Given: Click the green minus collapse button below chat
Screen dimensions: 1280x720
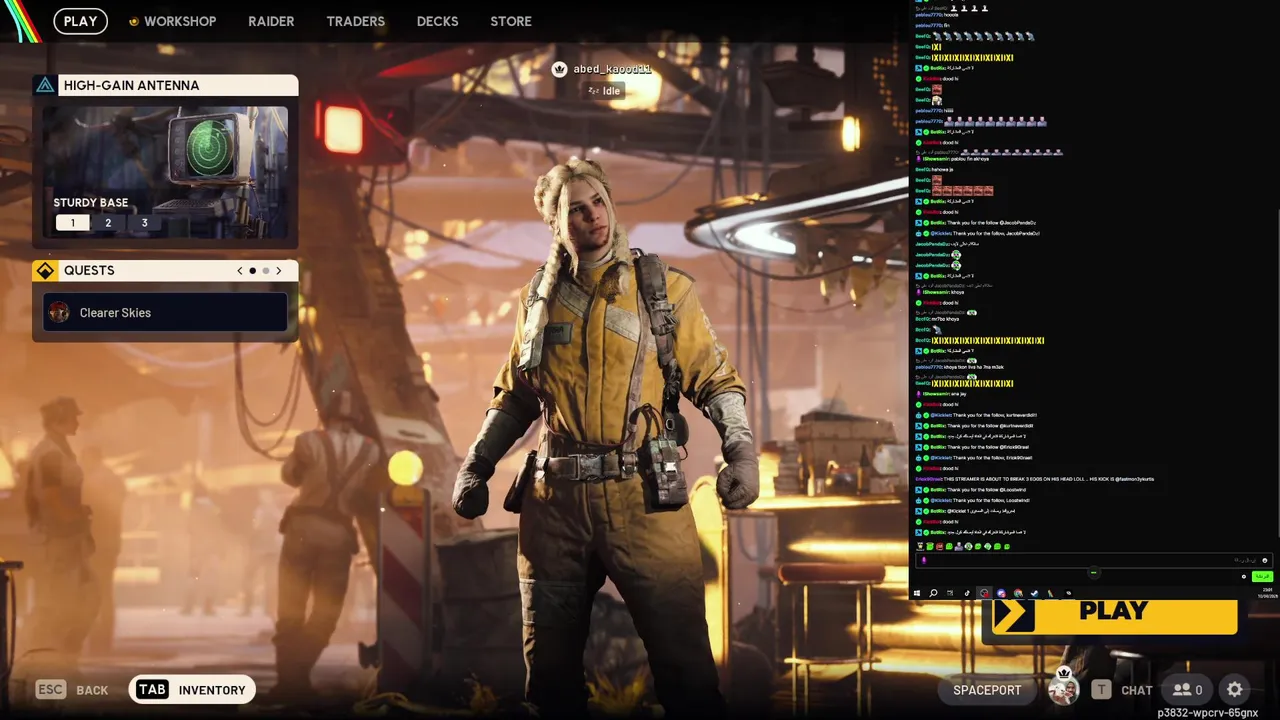Looking at the screenshot, I should 1094,572.
